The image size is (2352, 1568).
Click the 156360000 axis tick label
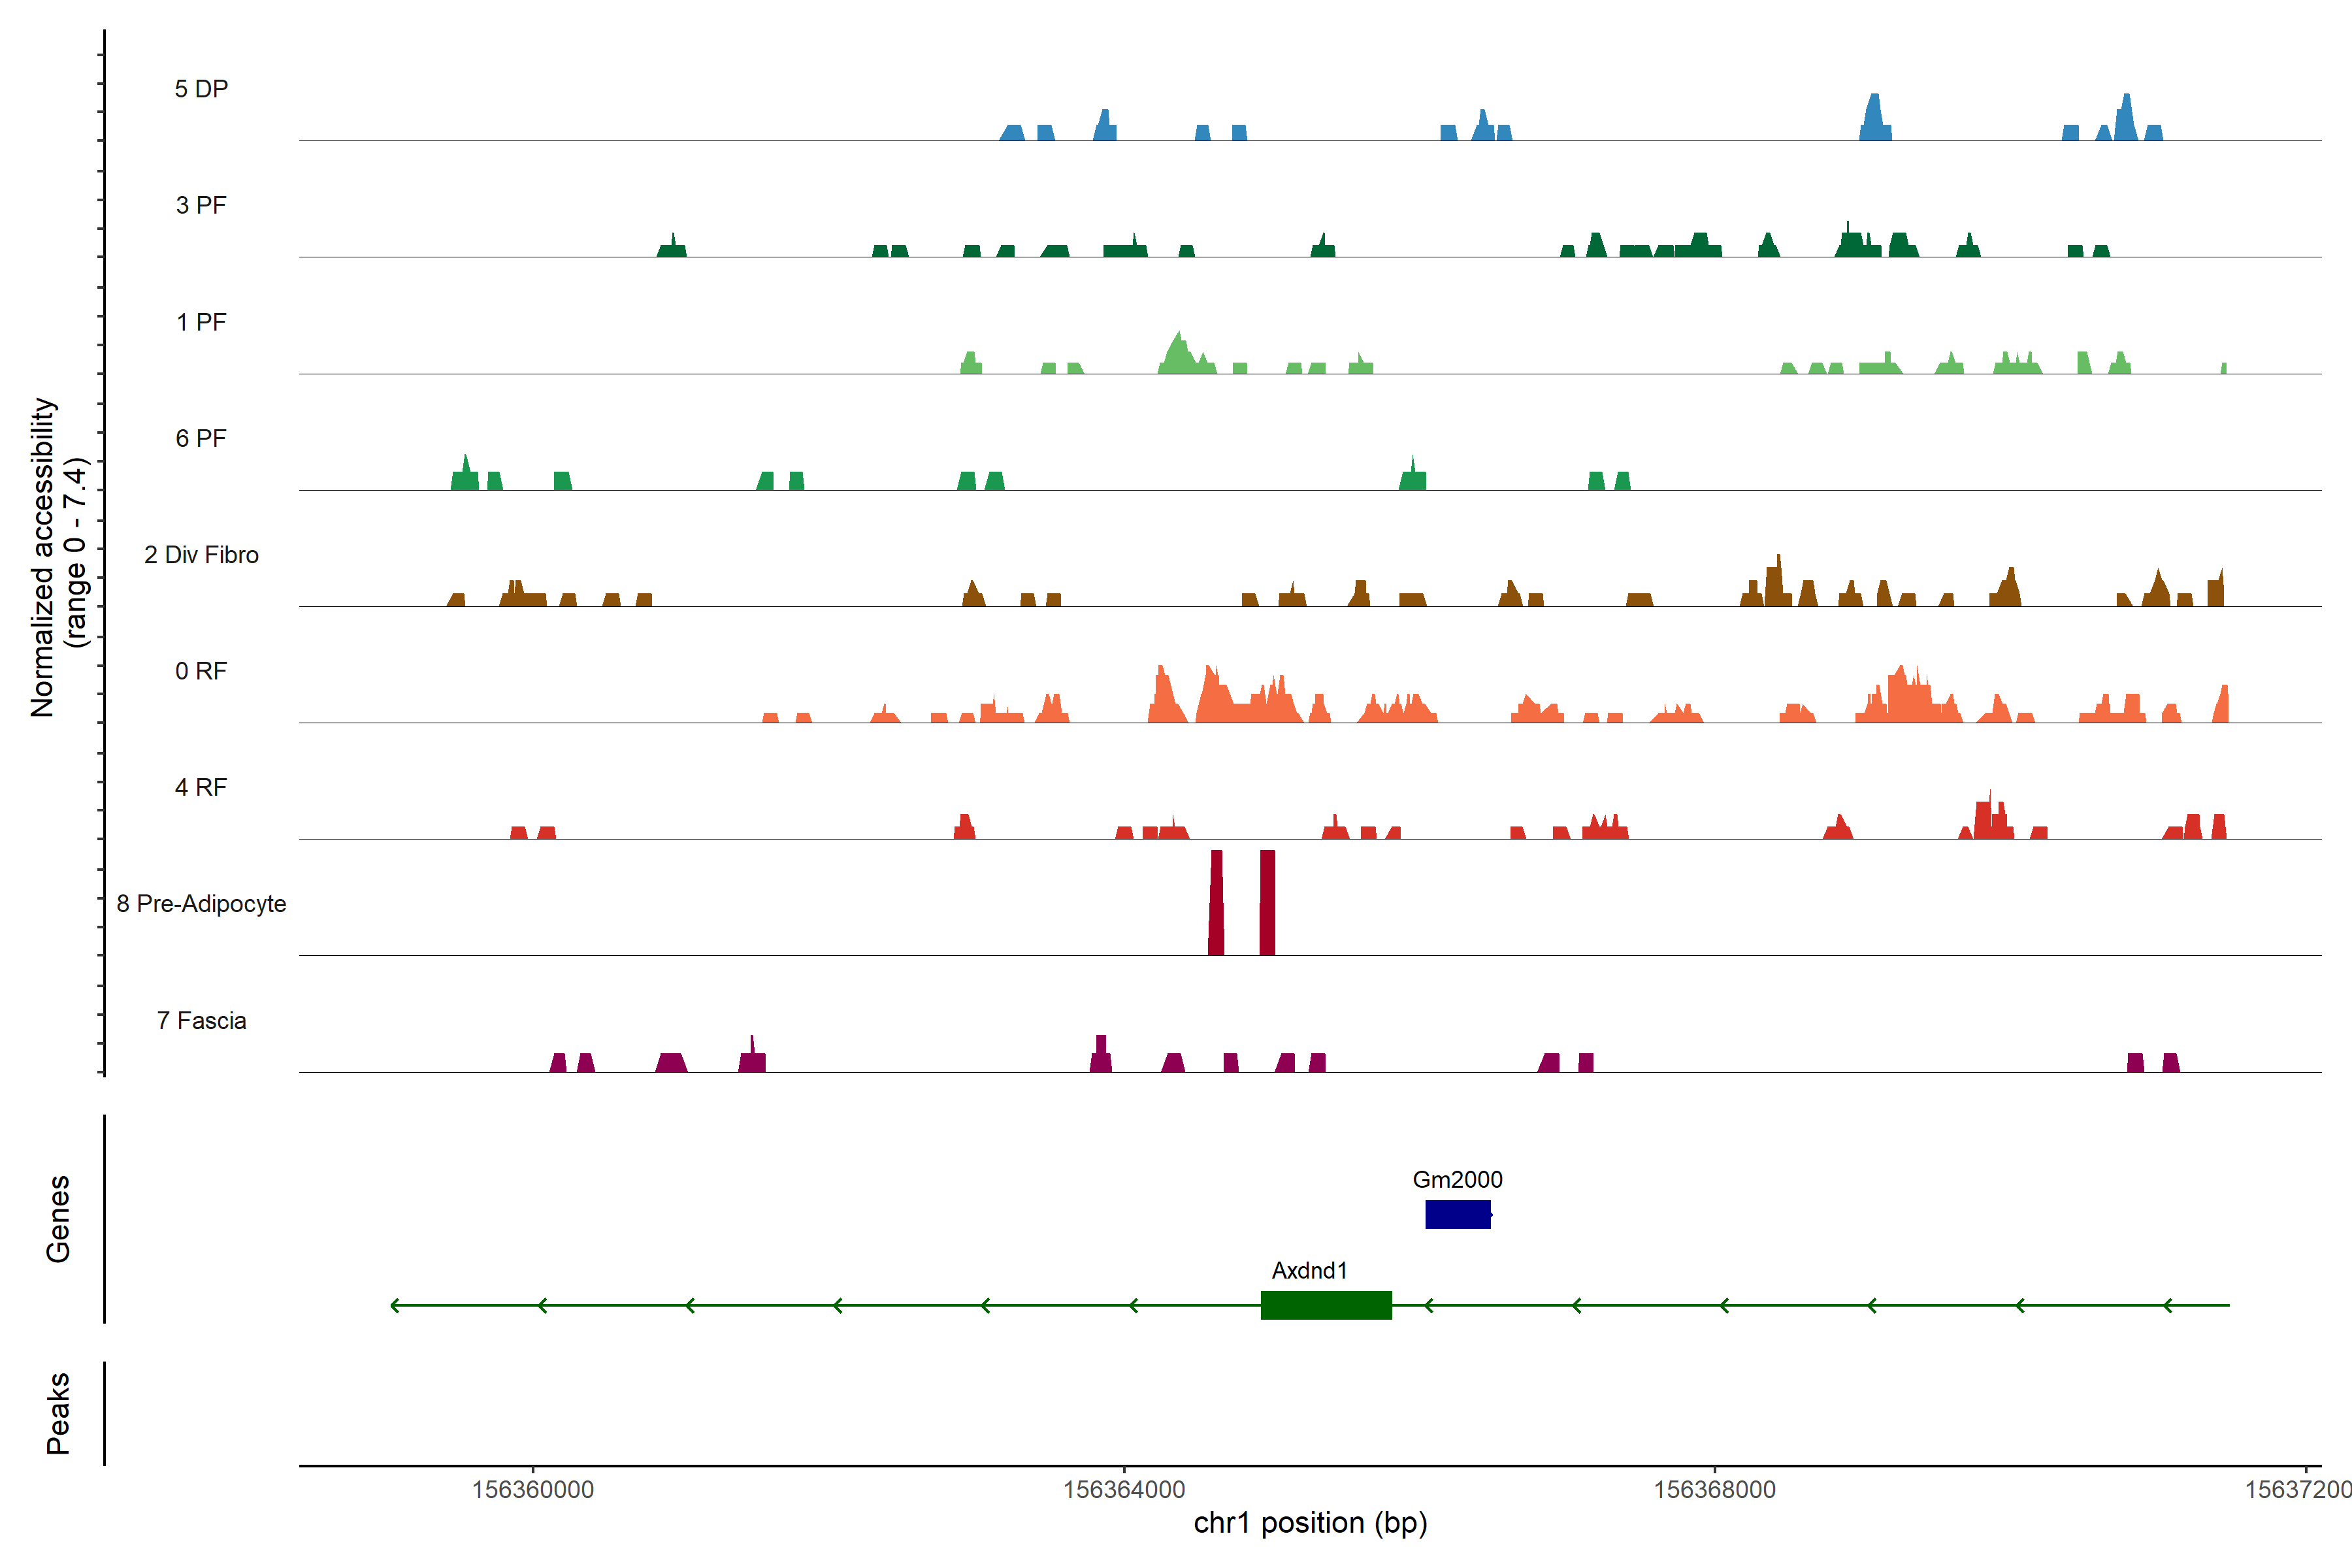(x=533, y=1489)
